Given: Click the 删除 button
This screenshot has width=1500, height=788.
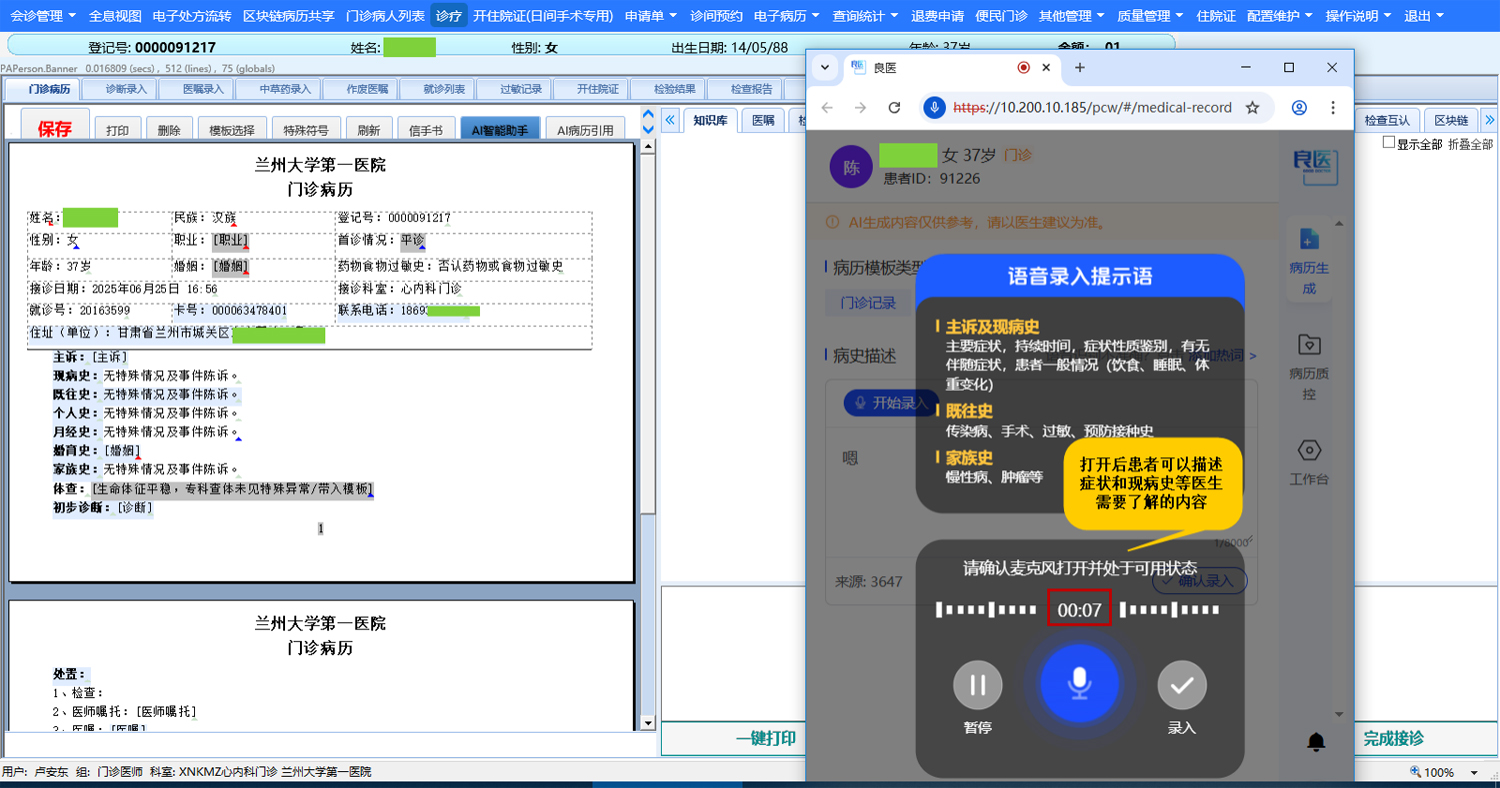Looking at the screenshot, I should 170,130.
